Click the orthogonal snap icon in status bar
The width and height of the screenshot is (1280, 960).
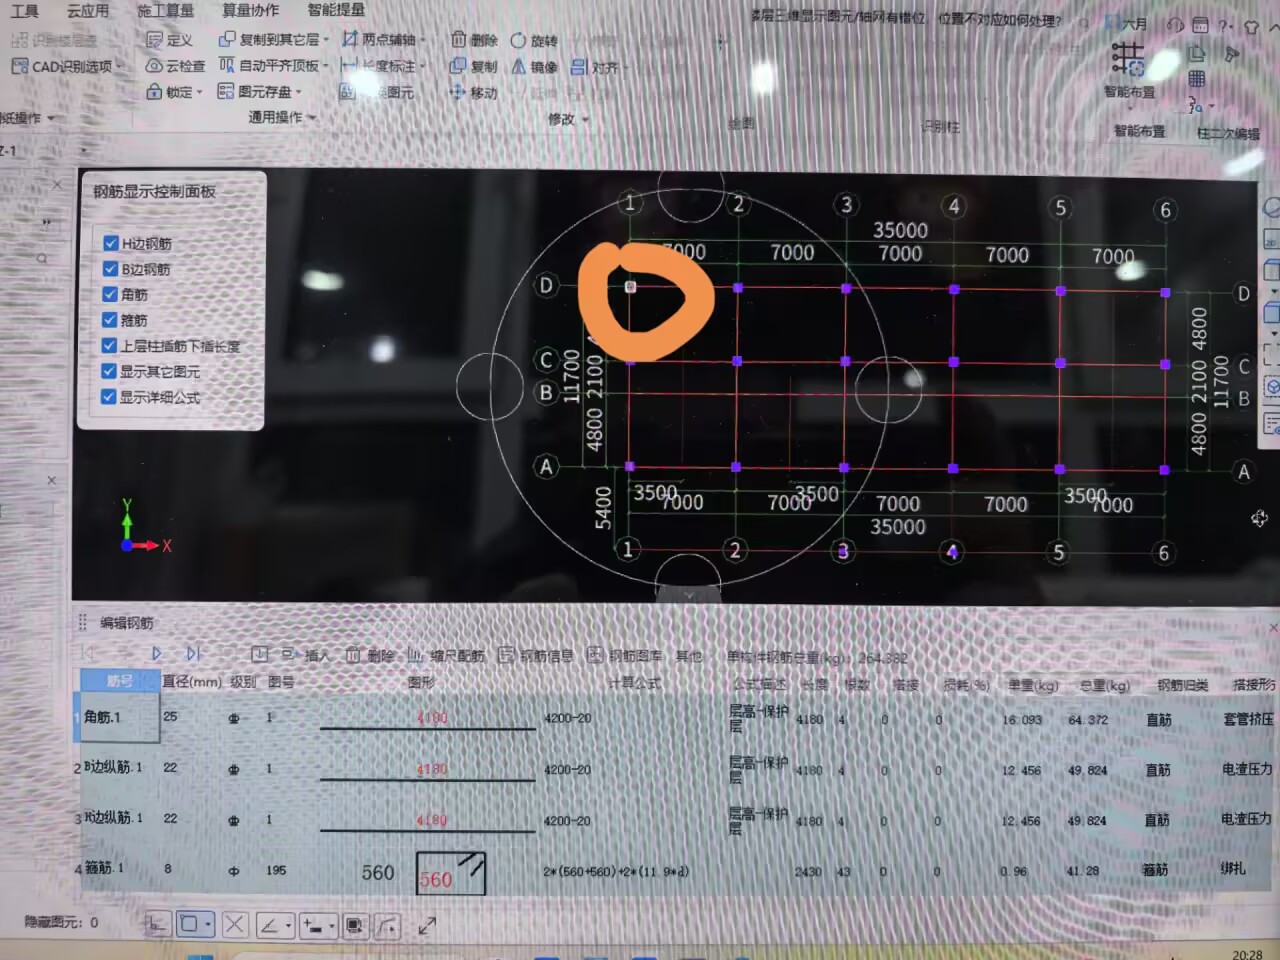tap(156, 924)
